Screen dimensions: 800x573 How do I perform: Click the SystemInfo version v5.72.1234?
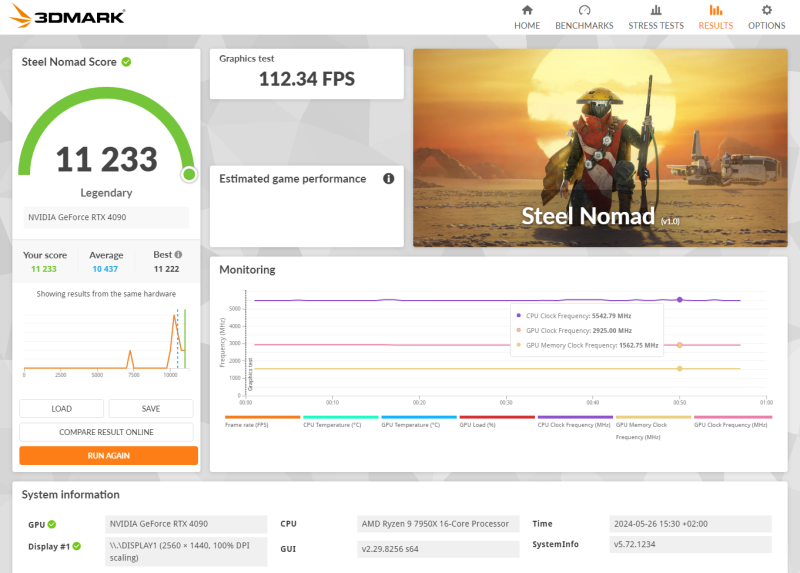coord(690,544)
